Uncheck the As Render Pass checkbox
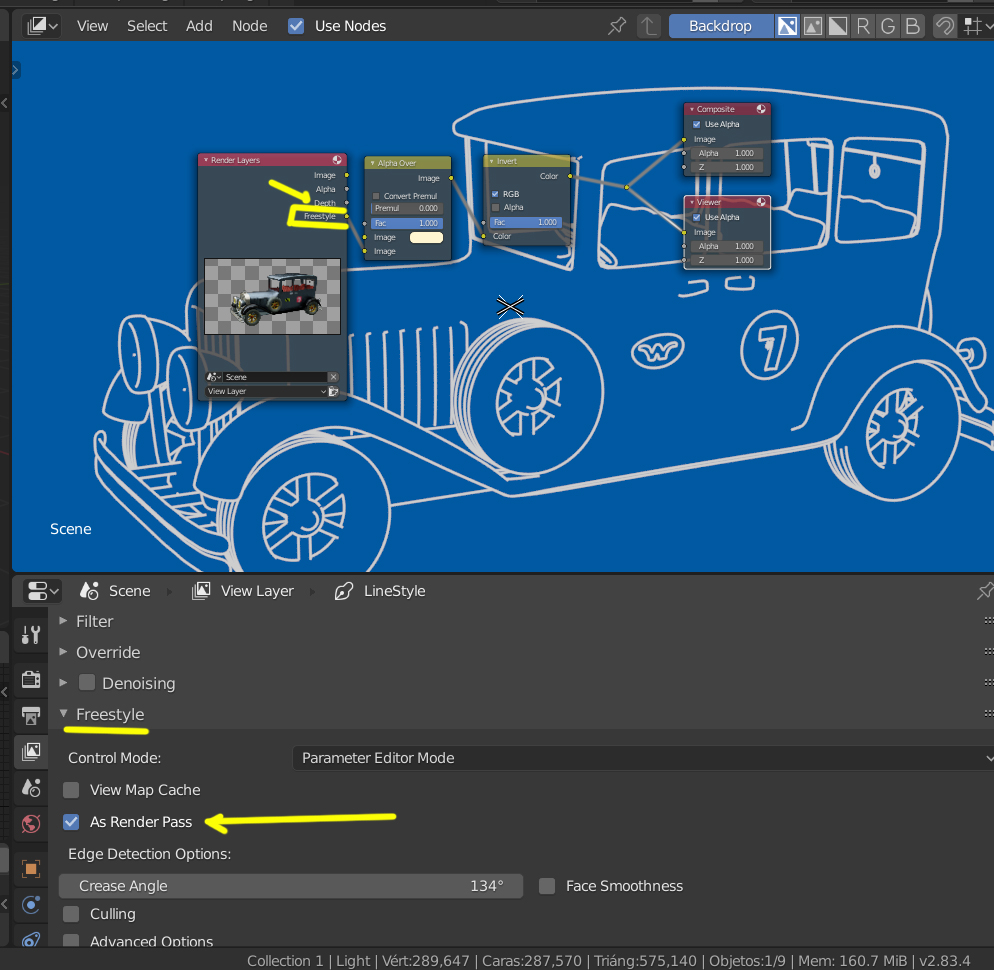This screenshot has width=994, height=970. (x=71, y=822)
